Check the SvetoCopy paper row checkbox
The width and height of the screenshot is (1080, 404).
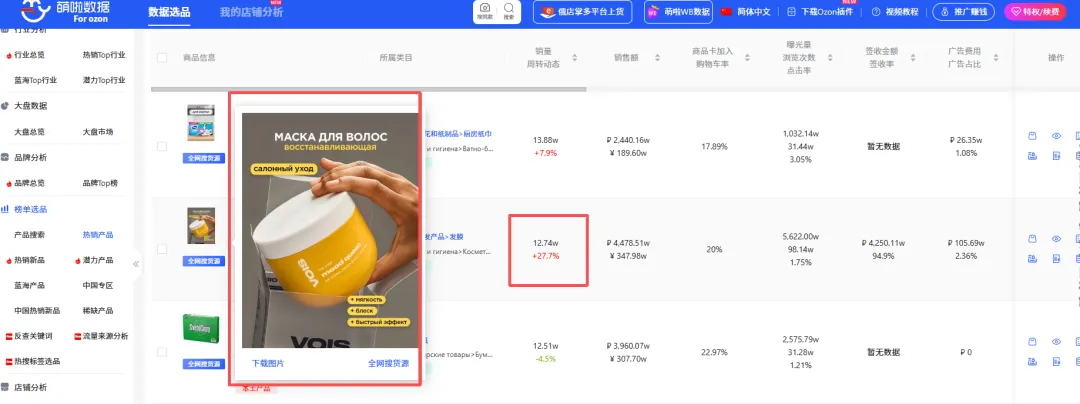162,352
